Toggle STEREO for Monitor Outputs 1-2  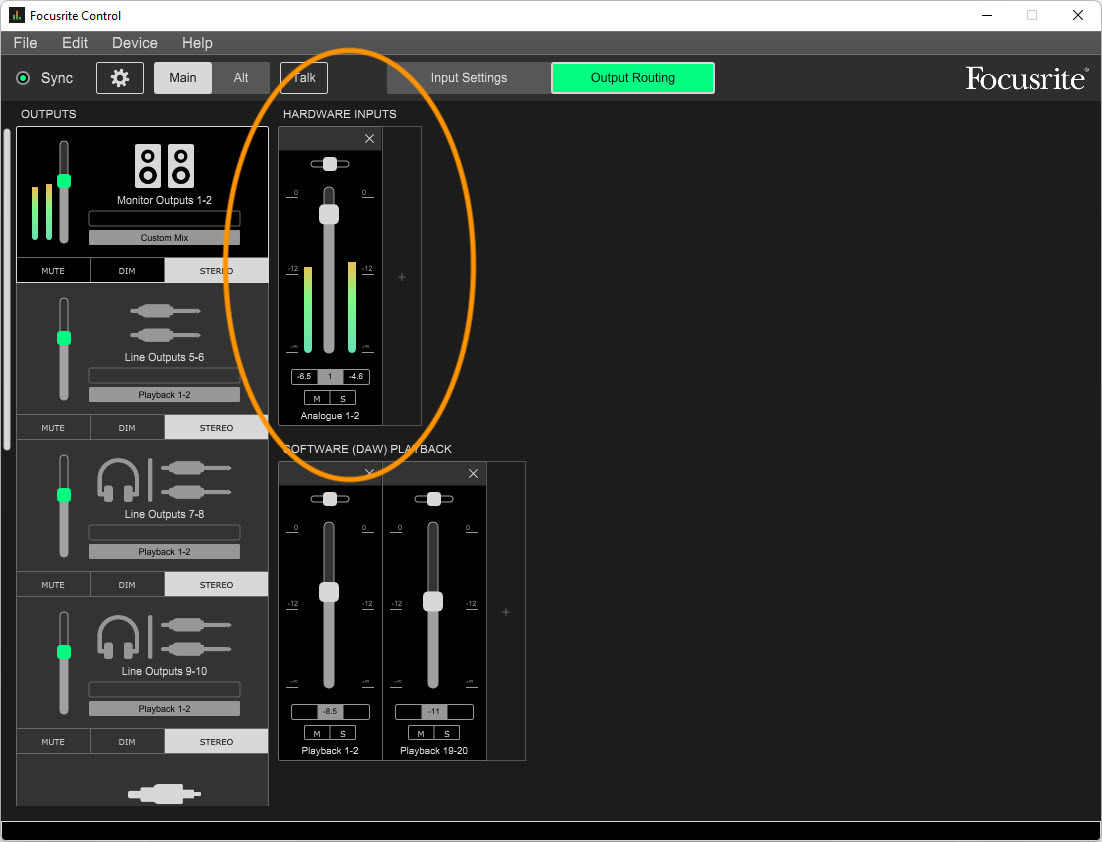click(216, 271)
